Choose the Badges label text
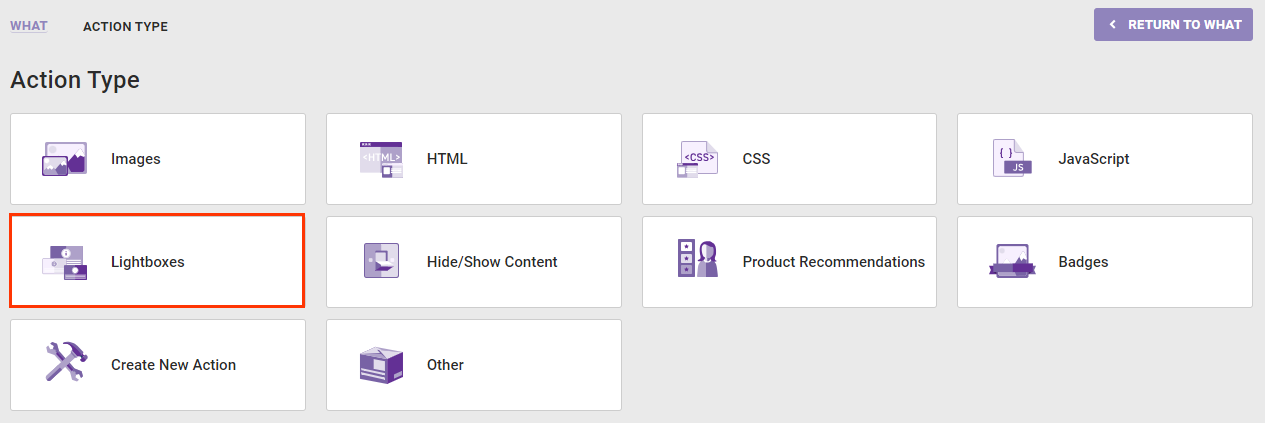1265x423 pixels. pyautogui.click(x=1083, y=262)
